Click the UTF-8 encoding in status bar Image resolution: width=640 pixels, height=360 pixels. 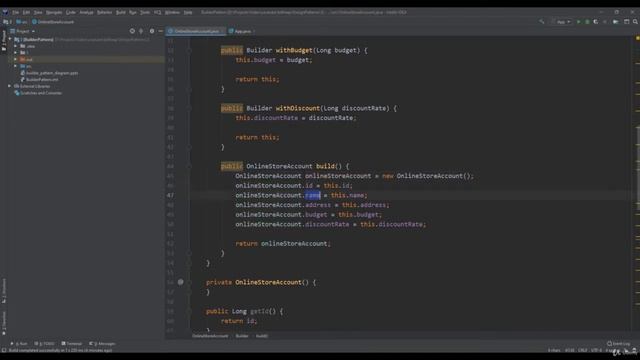click(x=596, y=350)
